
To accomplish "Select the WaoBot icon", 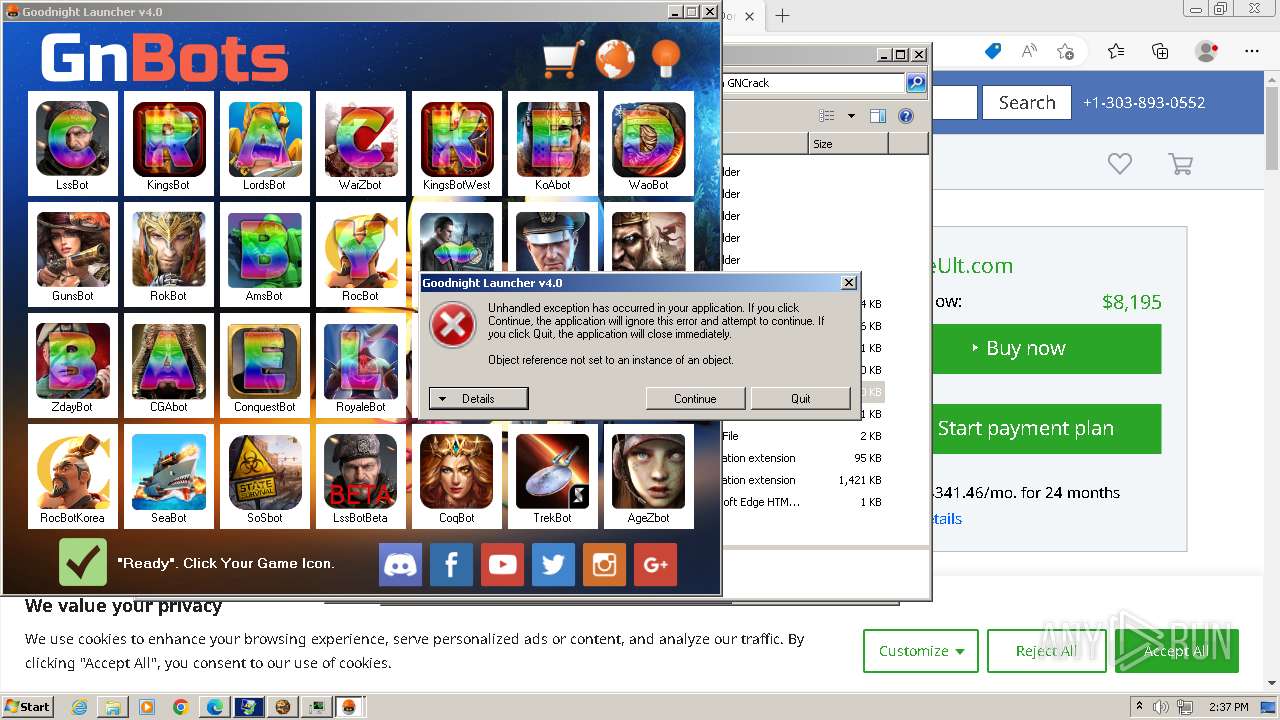I will click(648, 142).
